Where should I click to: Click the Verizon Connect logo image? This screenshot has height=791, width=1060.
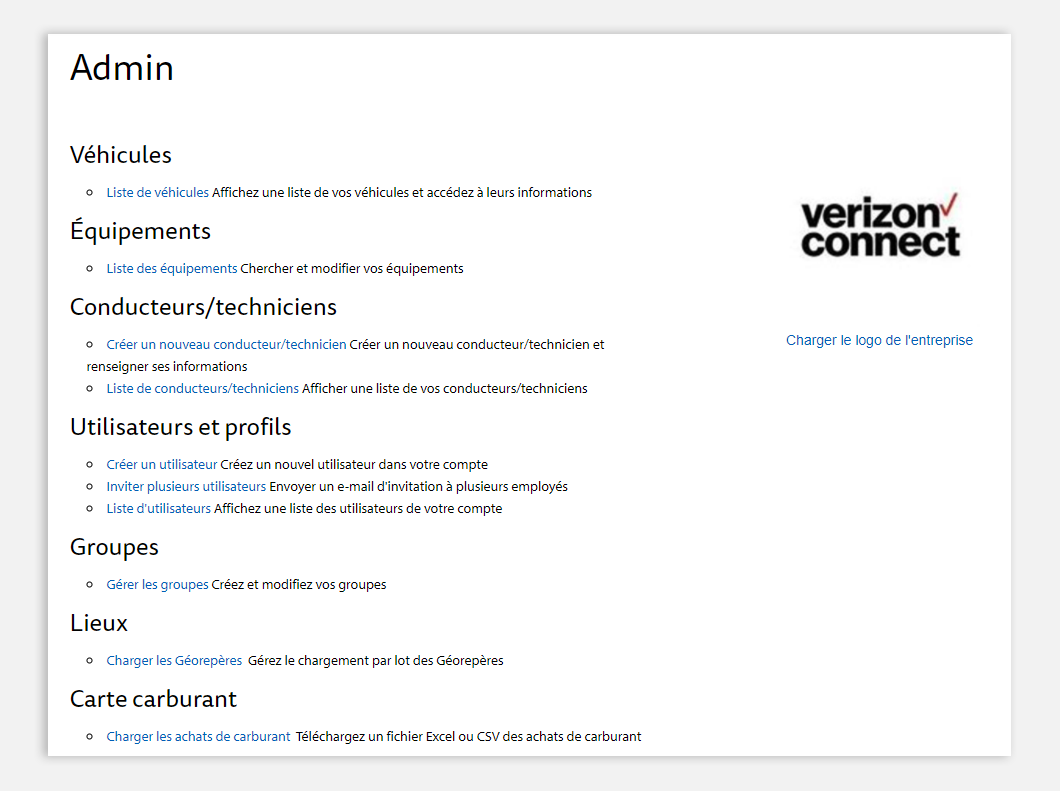click(x=880, y=226)
